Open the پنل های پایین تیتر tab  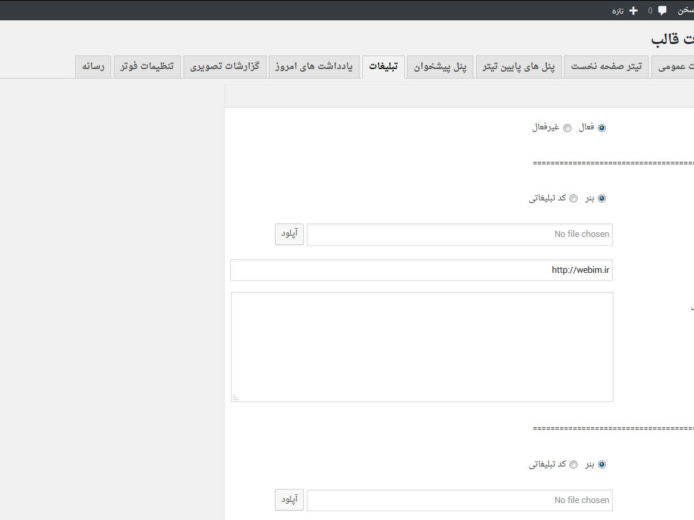coord(518,67)
